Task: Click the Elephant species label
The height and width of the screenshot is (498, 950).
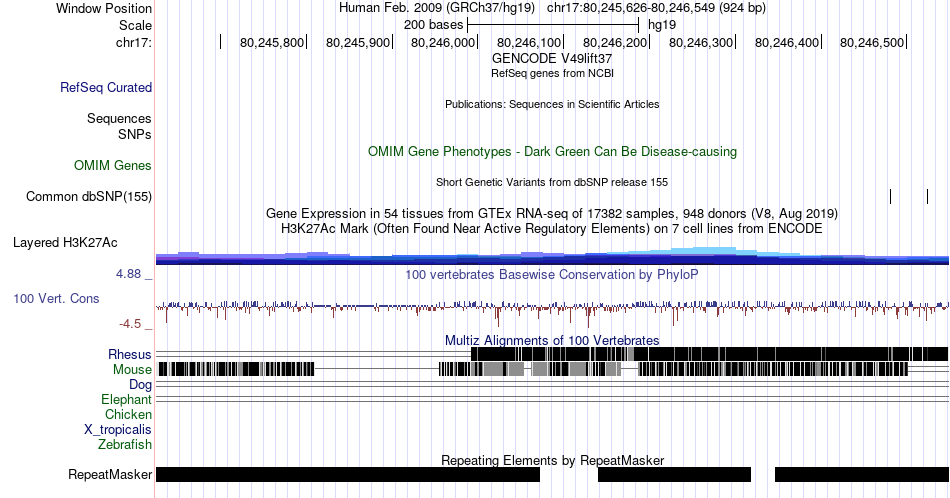Action: pos(127,399)
